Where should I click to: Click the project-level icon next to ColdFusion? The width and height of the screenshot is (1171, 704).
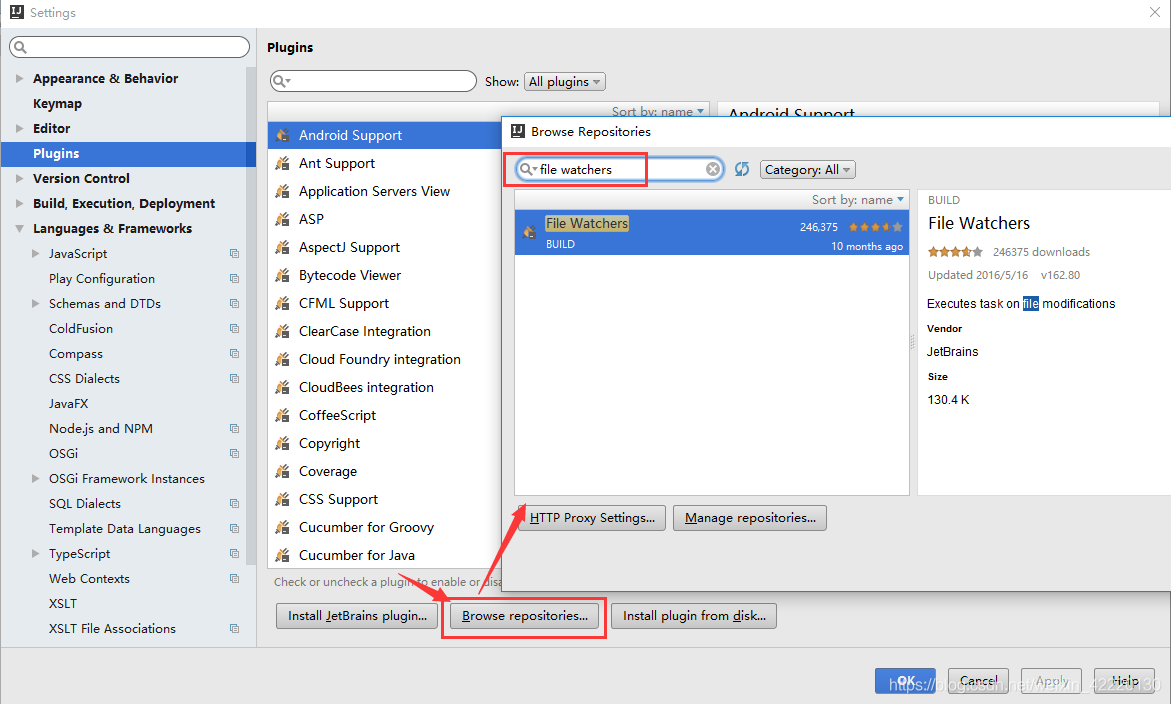coord(234,328)
